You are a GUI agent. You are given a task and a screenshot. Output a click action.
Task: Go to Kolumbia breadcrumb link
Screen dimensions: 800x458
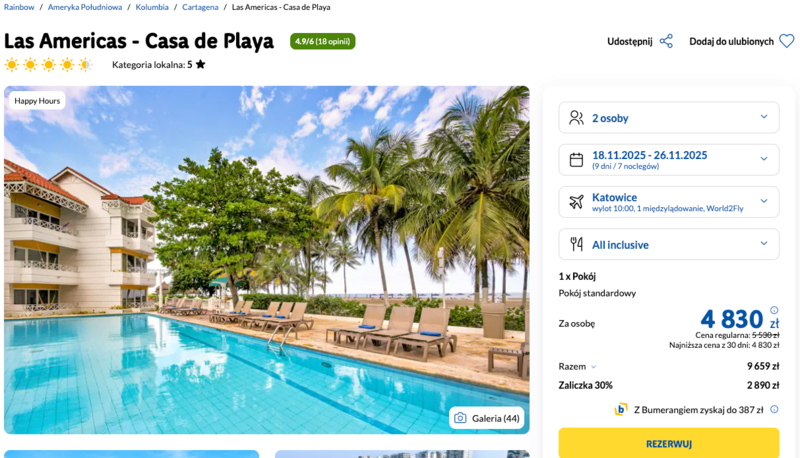(152, 7)
